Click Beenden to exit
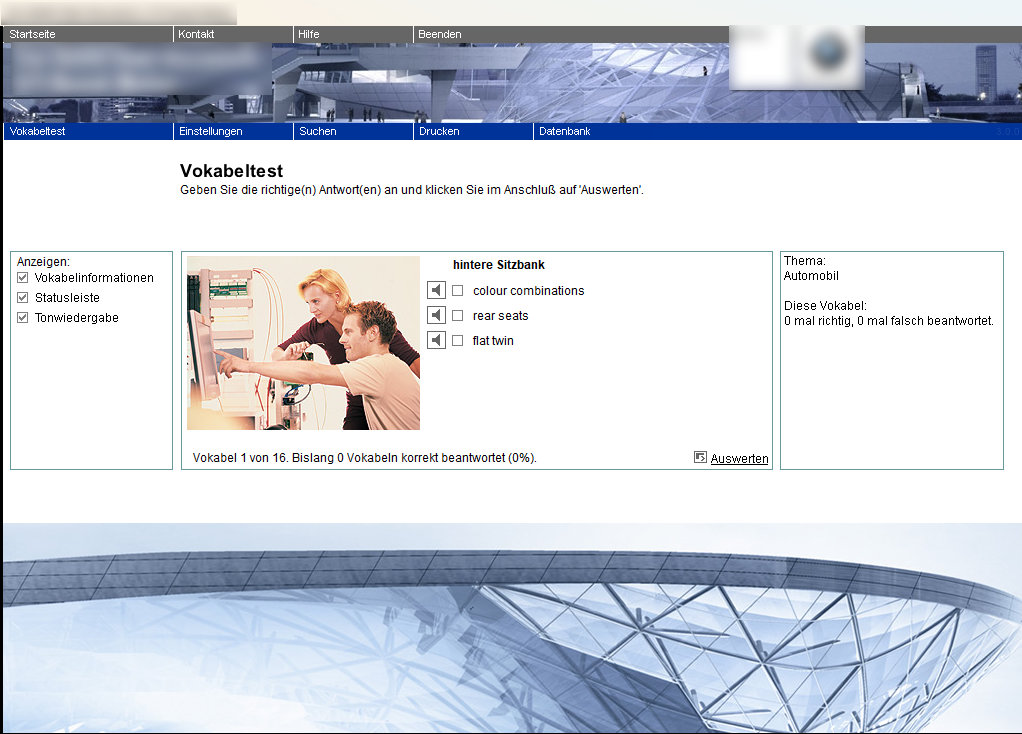1022x734 pixels. click(440, 34)
